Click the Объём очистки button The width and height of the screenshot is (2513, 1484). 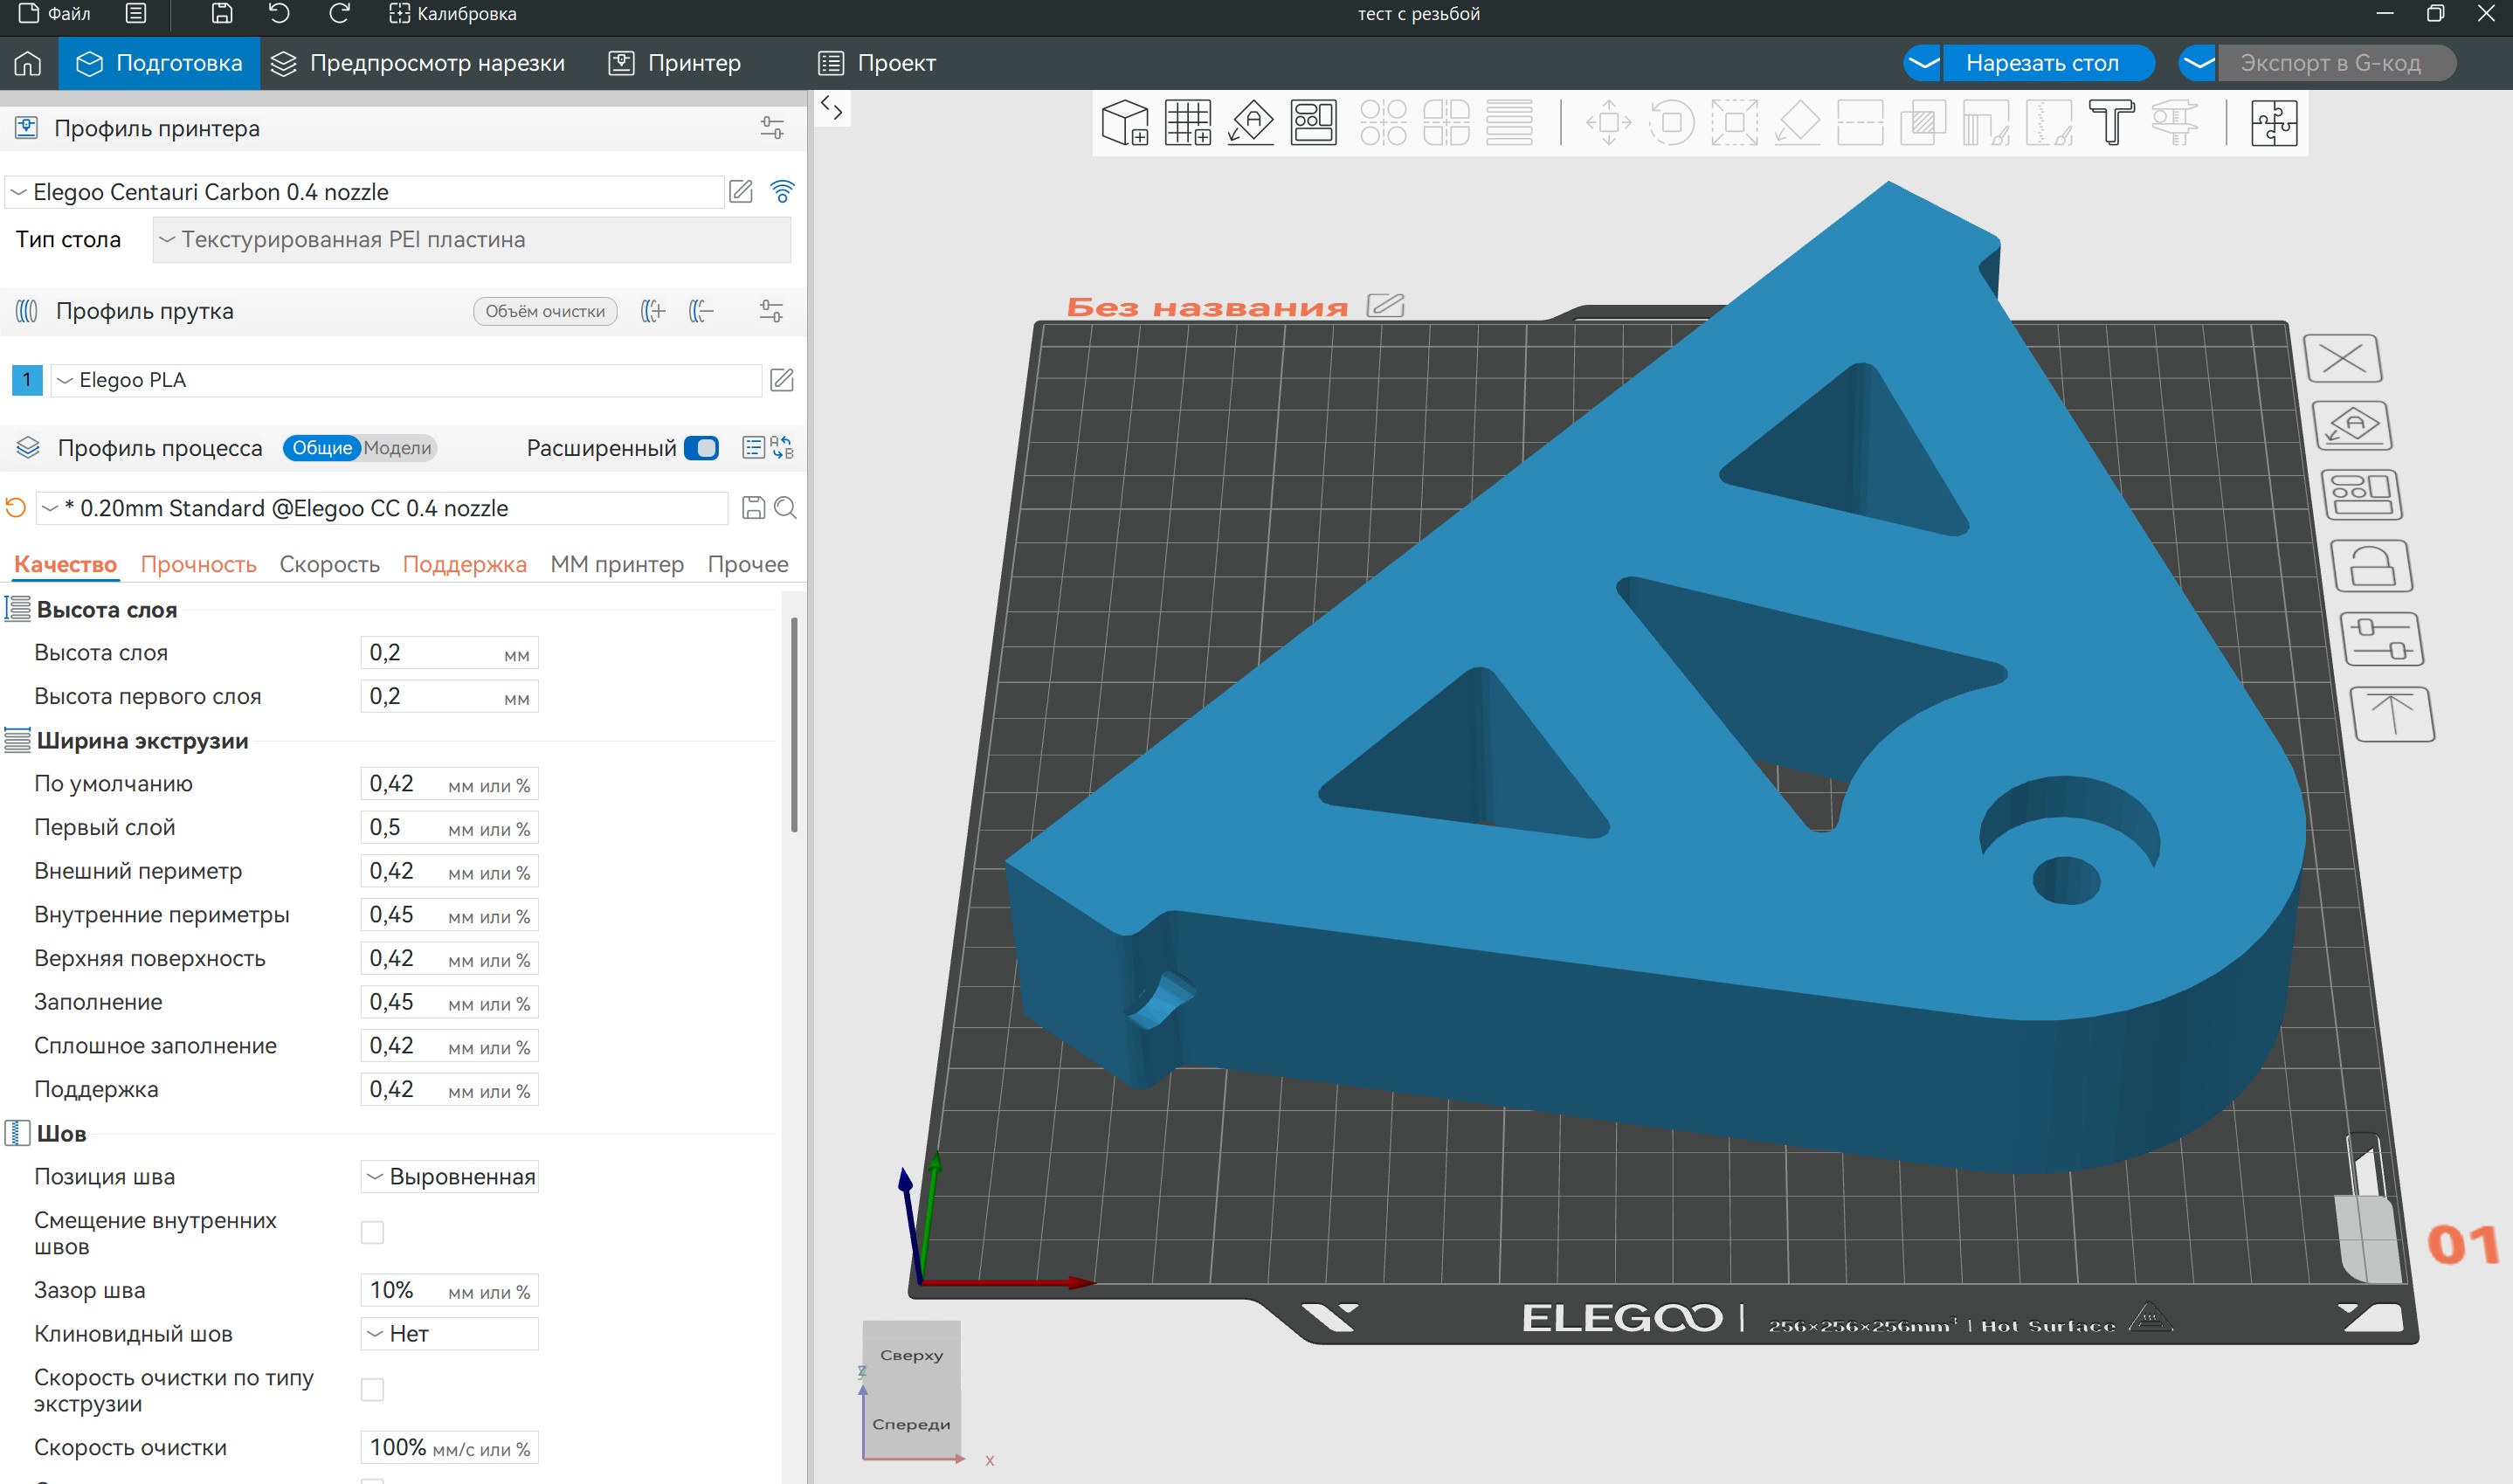[x=544, y=311]
